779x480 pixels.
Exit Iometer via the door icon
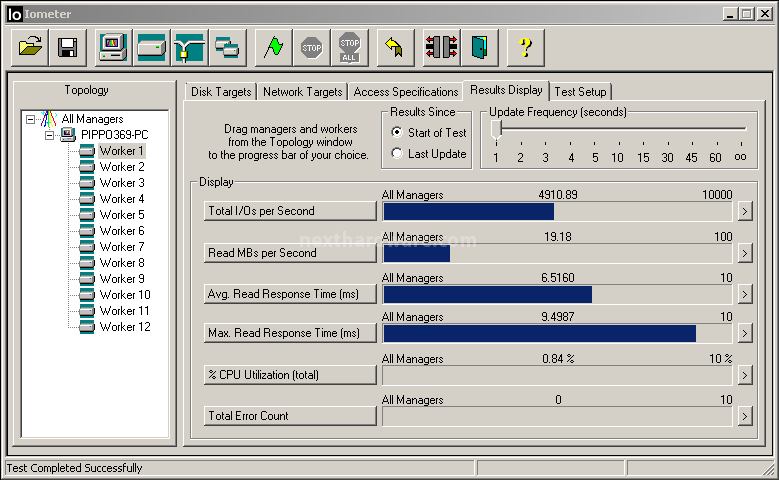point(479,48)
